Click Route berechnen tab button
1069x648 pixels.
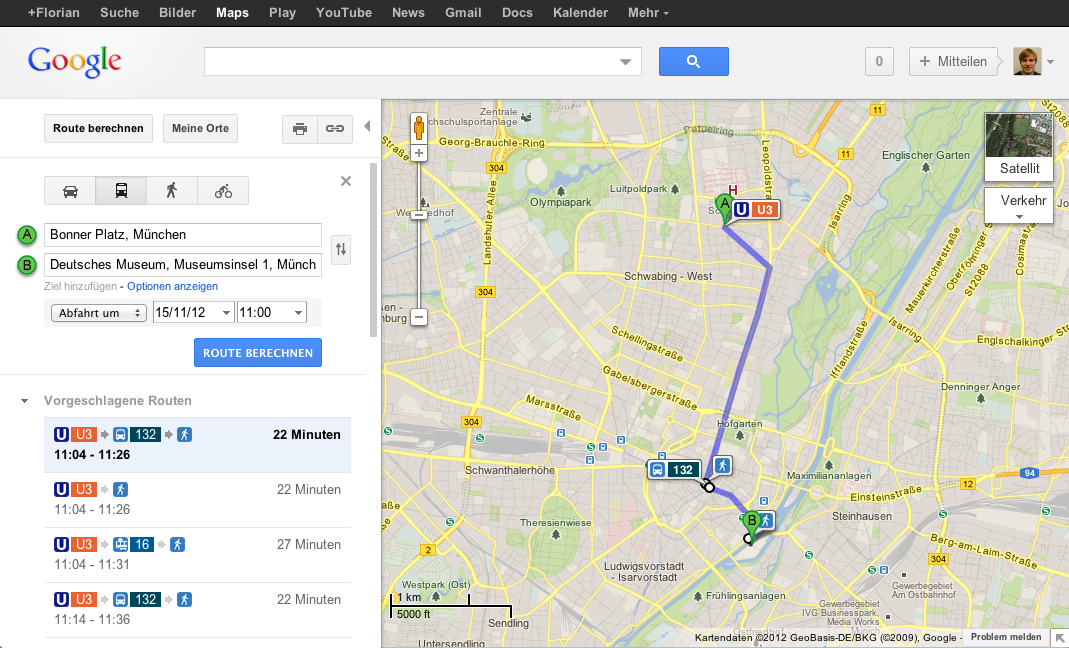pyautogui.click(x=98, y=128)
